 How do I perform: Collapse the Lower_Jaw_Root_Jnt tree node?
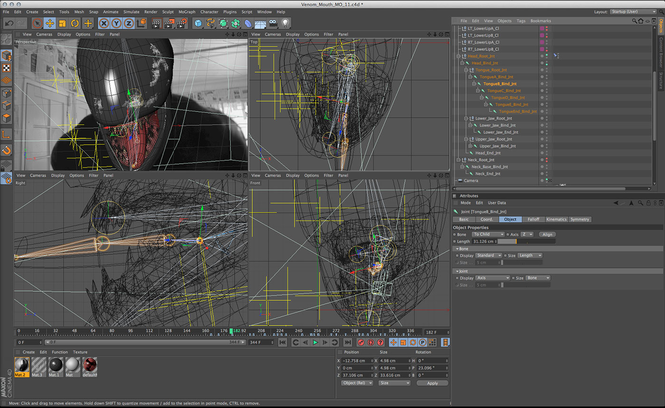[466, 118]
